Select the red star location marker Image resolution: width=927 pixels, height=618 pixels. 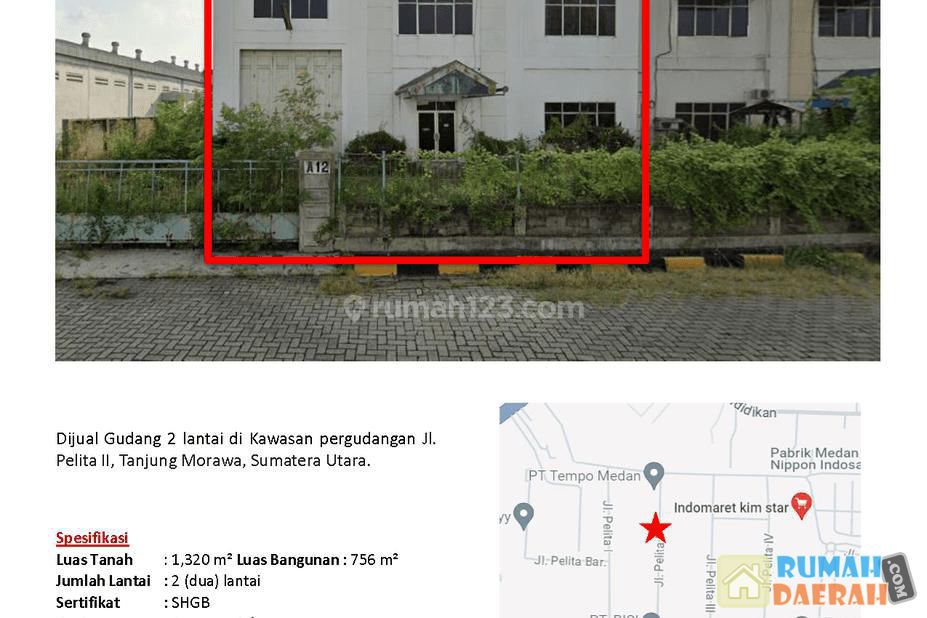655,528
